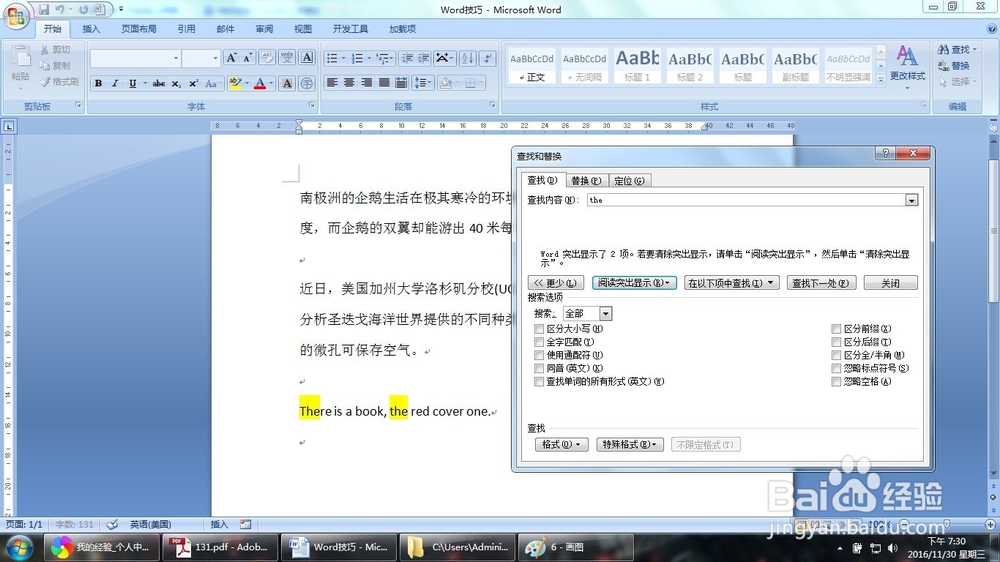Click the Shrink Font icon
Image resolution: width=1000 pixels, height=562 pixels.
[x=247, y=57]
